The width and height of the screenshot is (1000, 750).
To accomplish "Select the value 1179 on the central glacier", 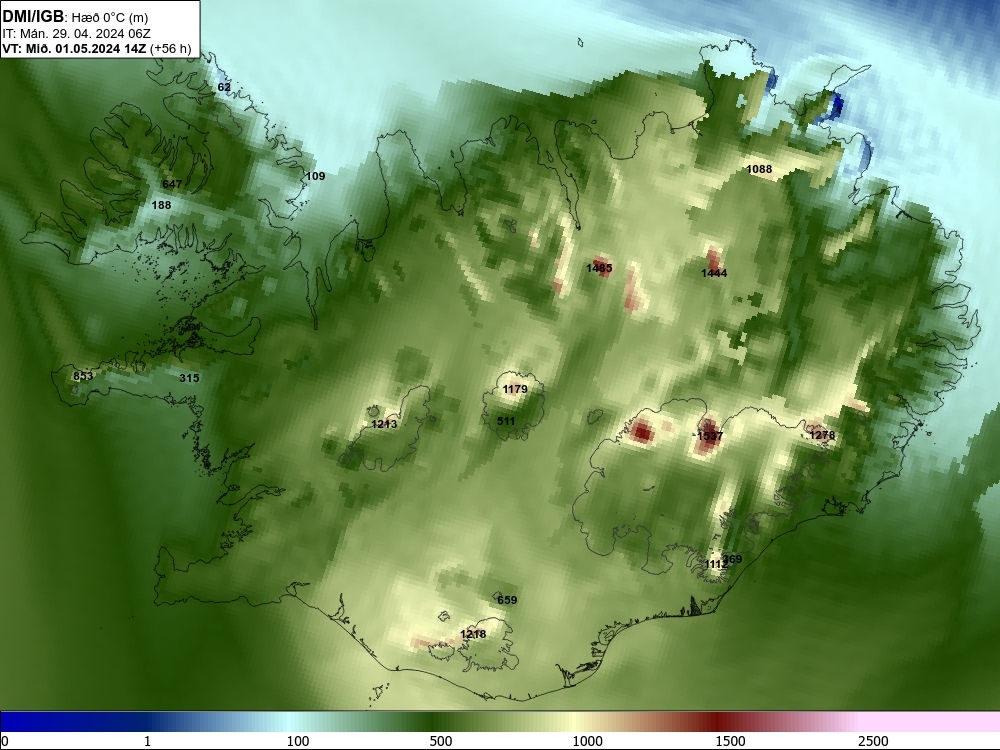I will tap(515, 390).
